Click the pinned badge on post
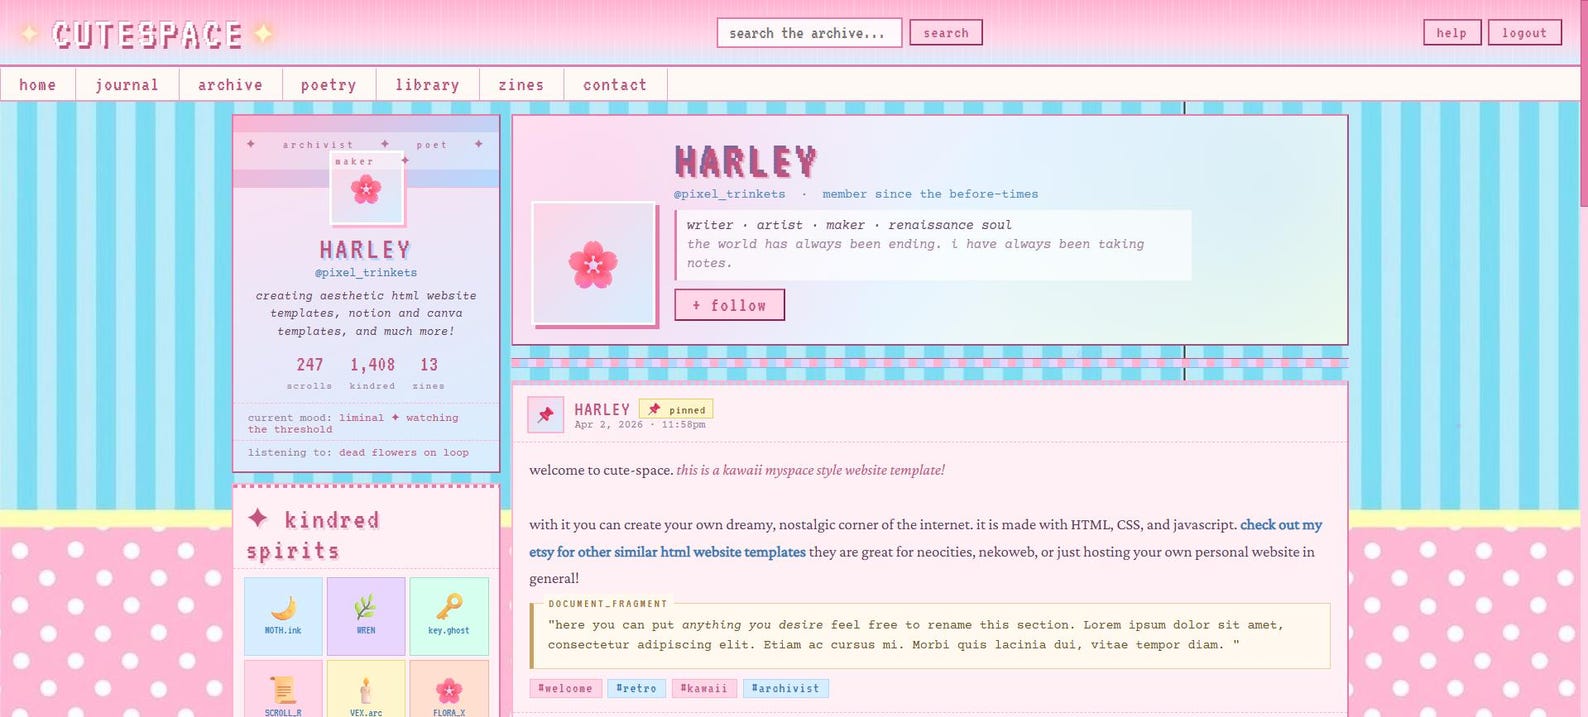 676,410
